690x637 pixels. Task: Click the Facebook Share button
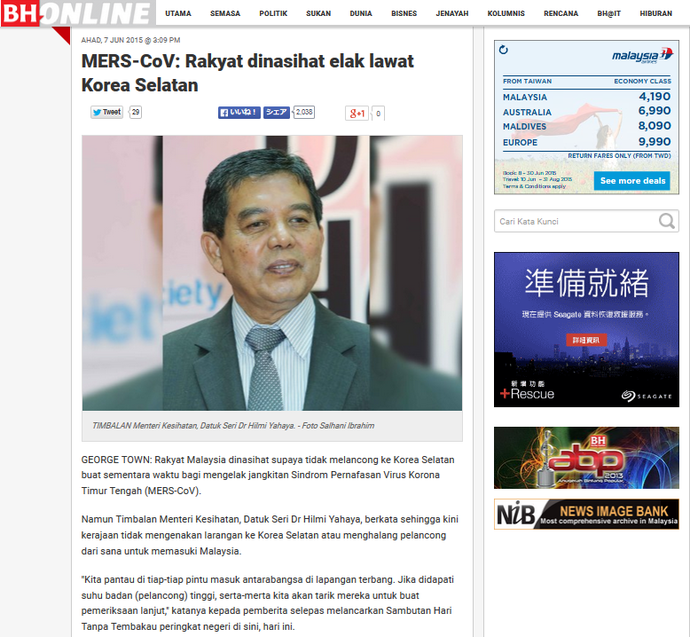276,113
